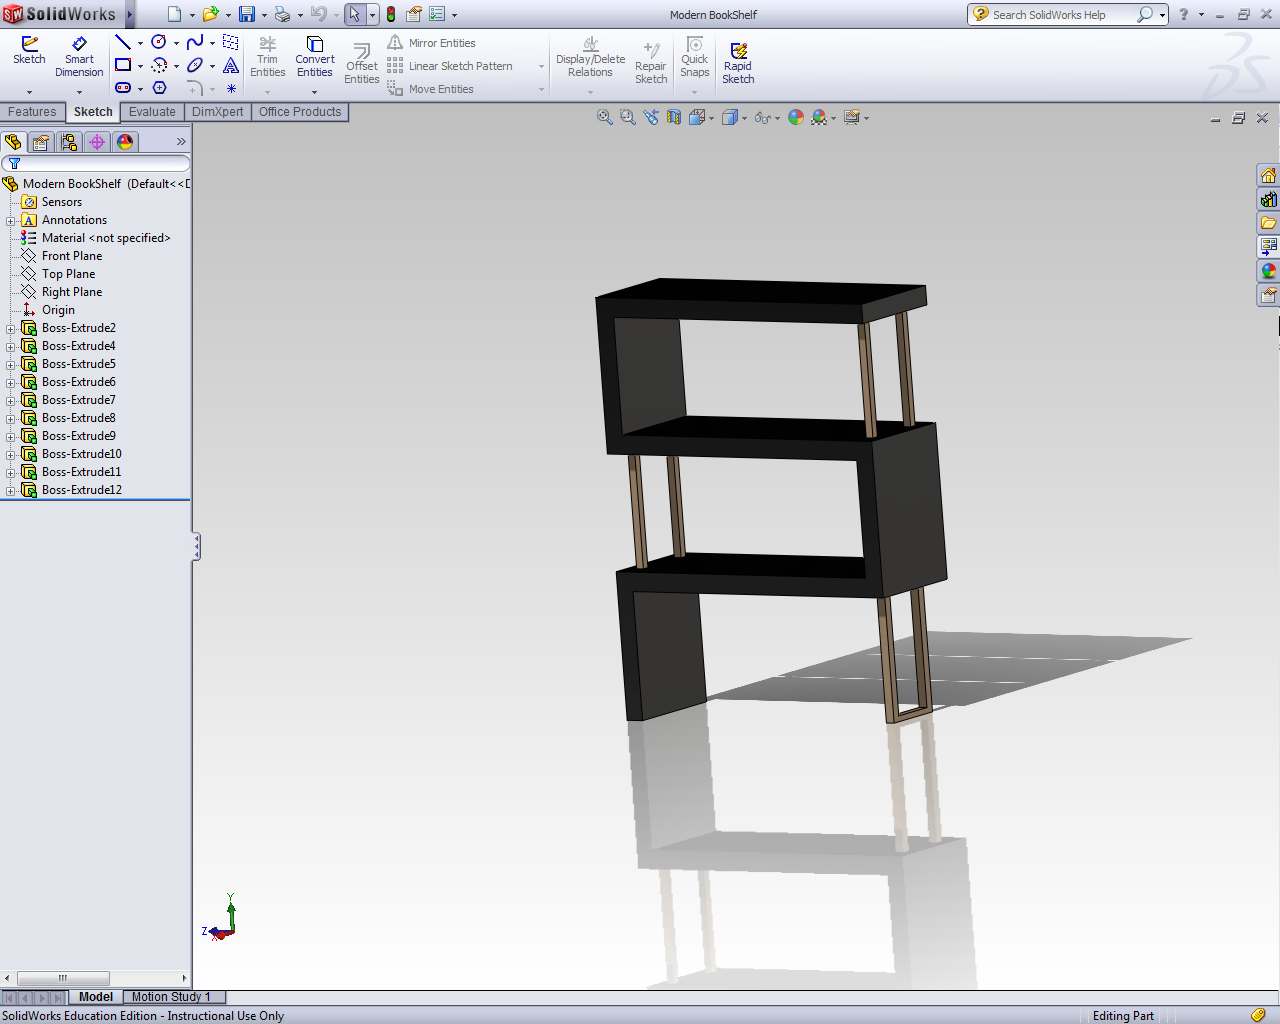Image resolution: width=1280 pixels, height=1024 pixels.
Task: Expand Boss-Extrude12 tree node
Action: 11,491
